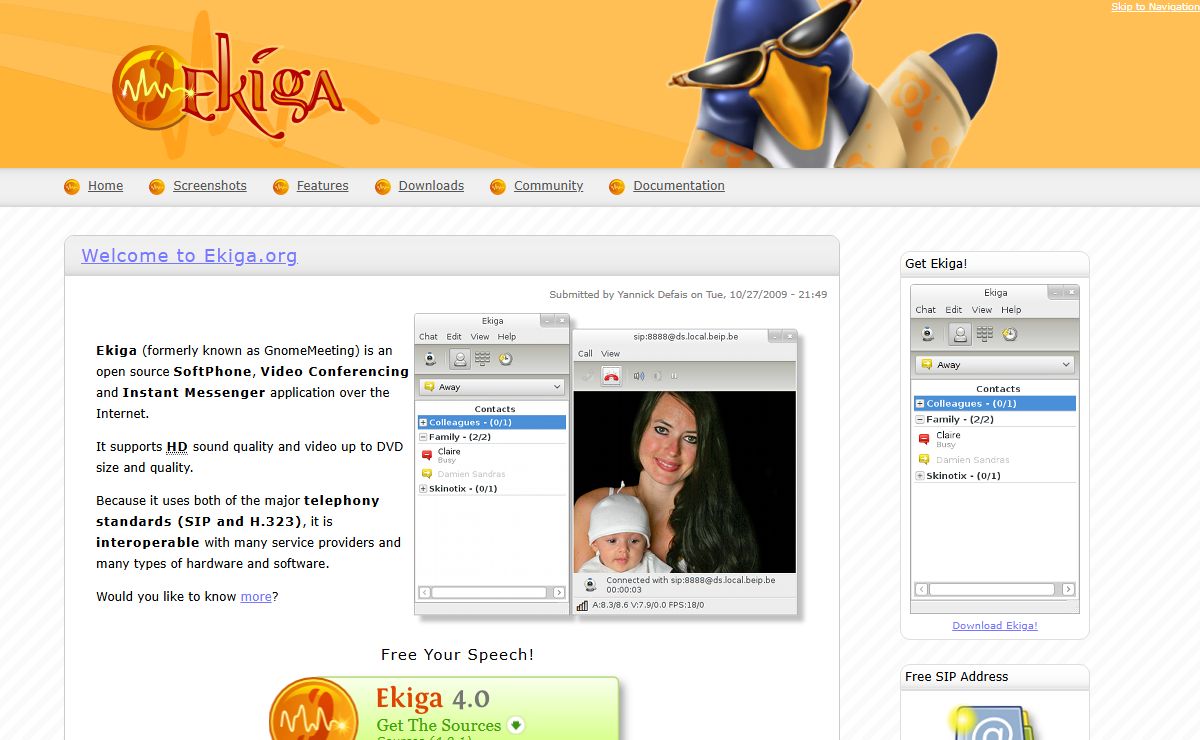Viewport: 1200px width, 740px height.
Task: Click the Skip to Navigation link
Action: pos(1155,7)
